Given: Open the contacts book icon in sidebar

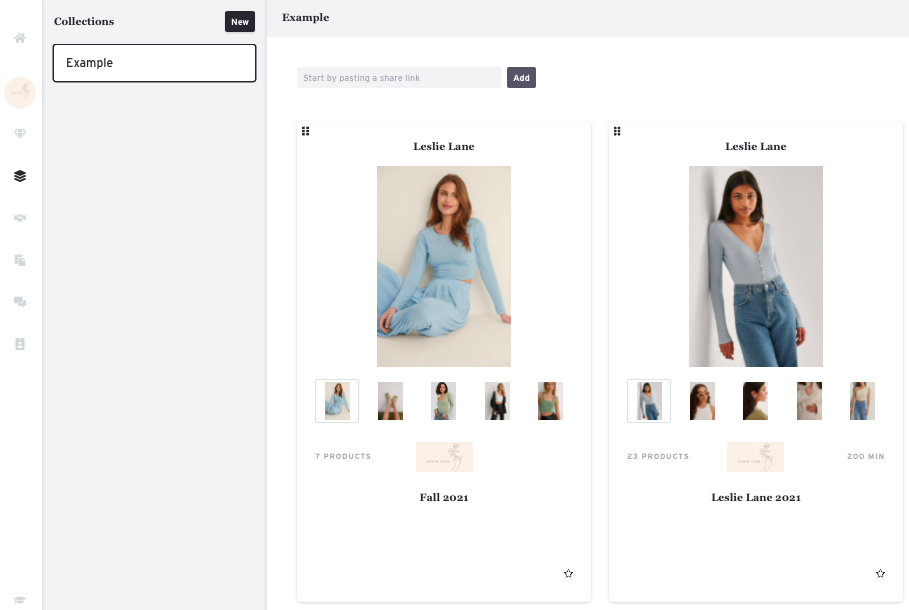Looking at the screenshot, I should [20, 343].
